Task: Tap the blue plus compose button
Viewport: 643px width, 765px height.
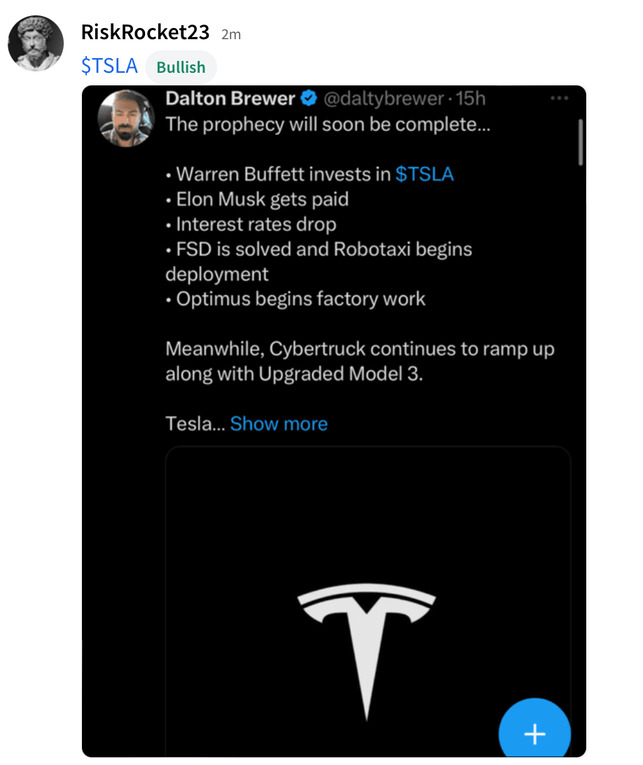Action: [x=534, y=733]
